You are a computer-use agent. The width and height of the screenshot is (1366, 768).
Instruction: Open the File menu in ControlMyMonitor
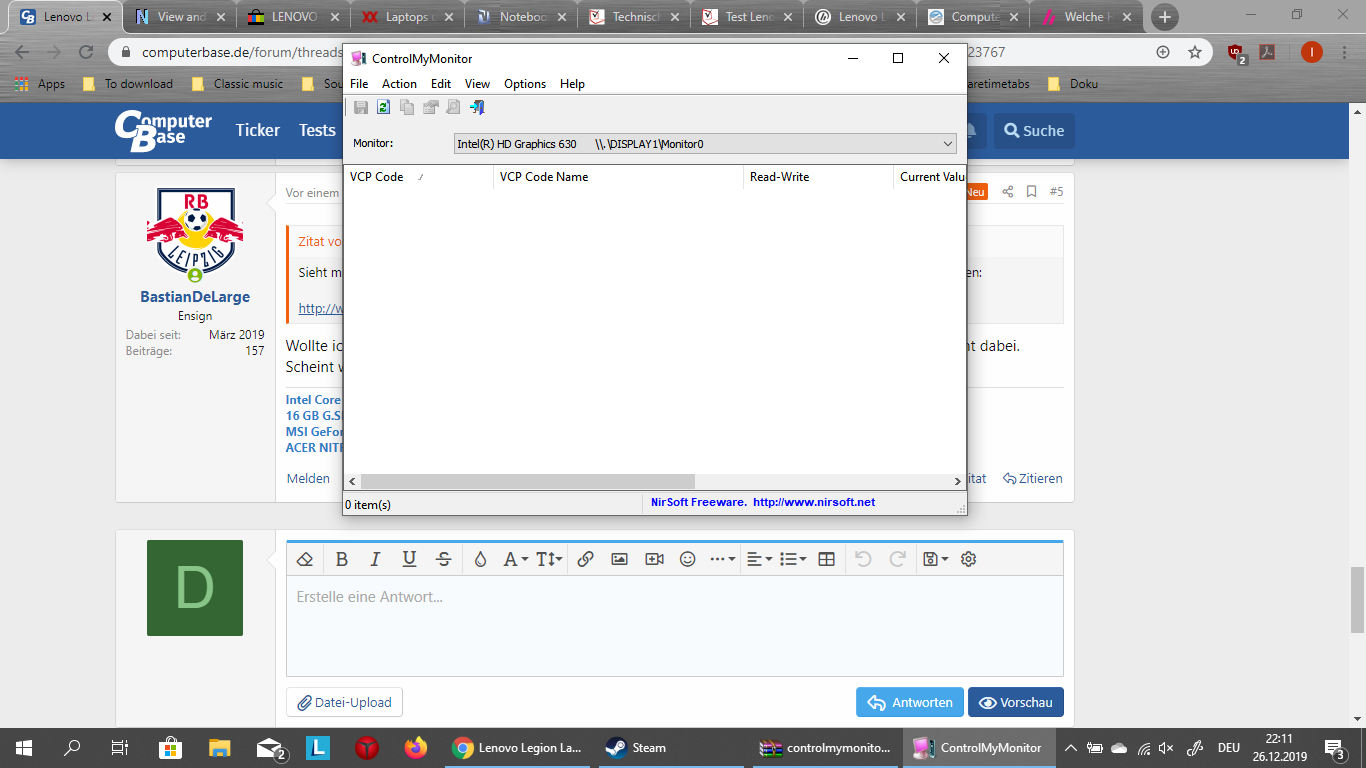click(359, 84)
